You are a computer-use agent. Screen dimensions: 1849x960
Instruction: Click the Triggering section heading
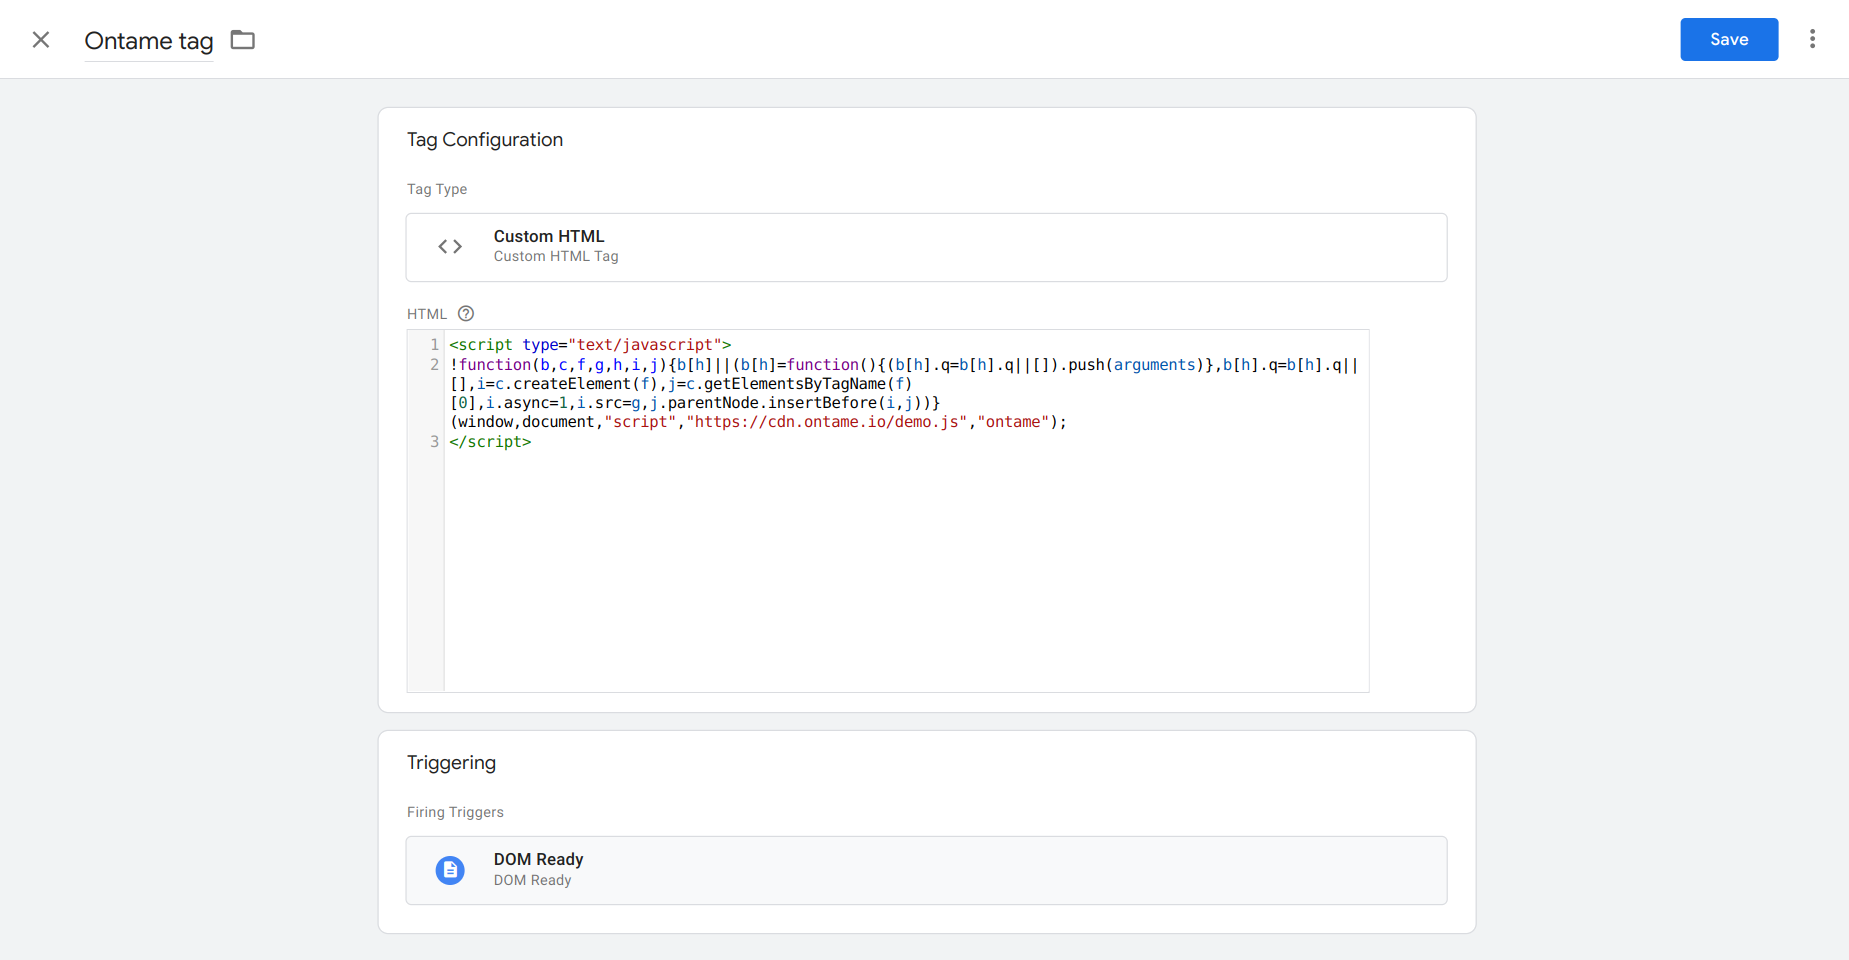pos(451,763)
